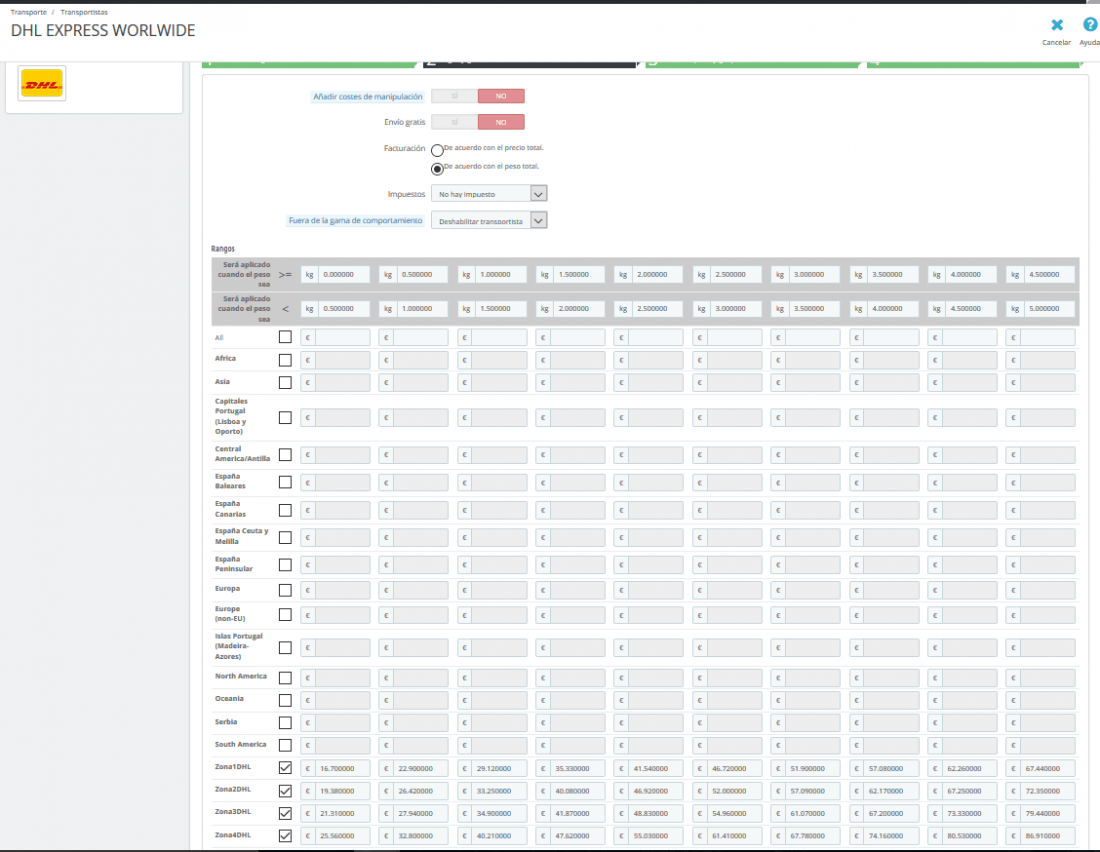Check España Baleares checkbox

285,482
